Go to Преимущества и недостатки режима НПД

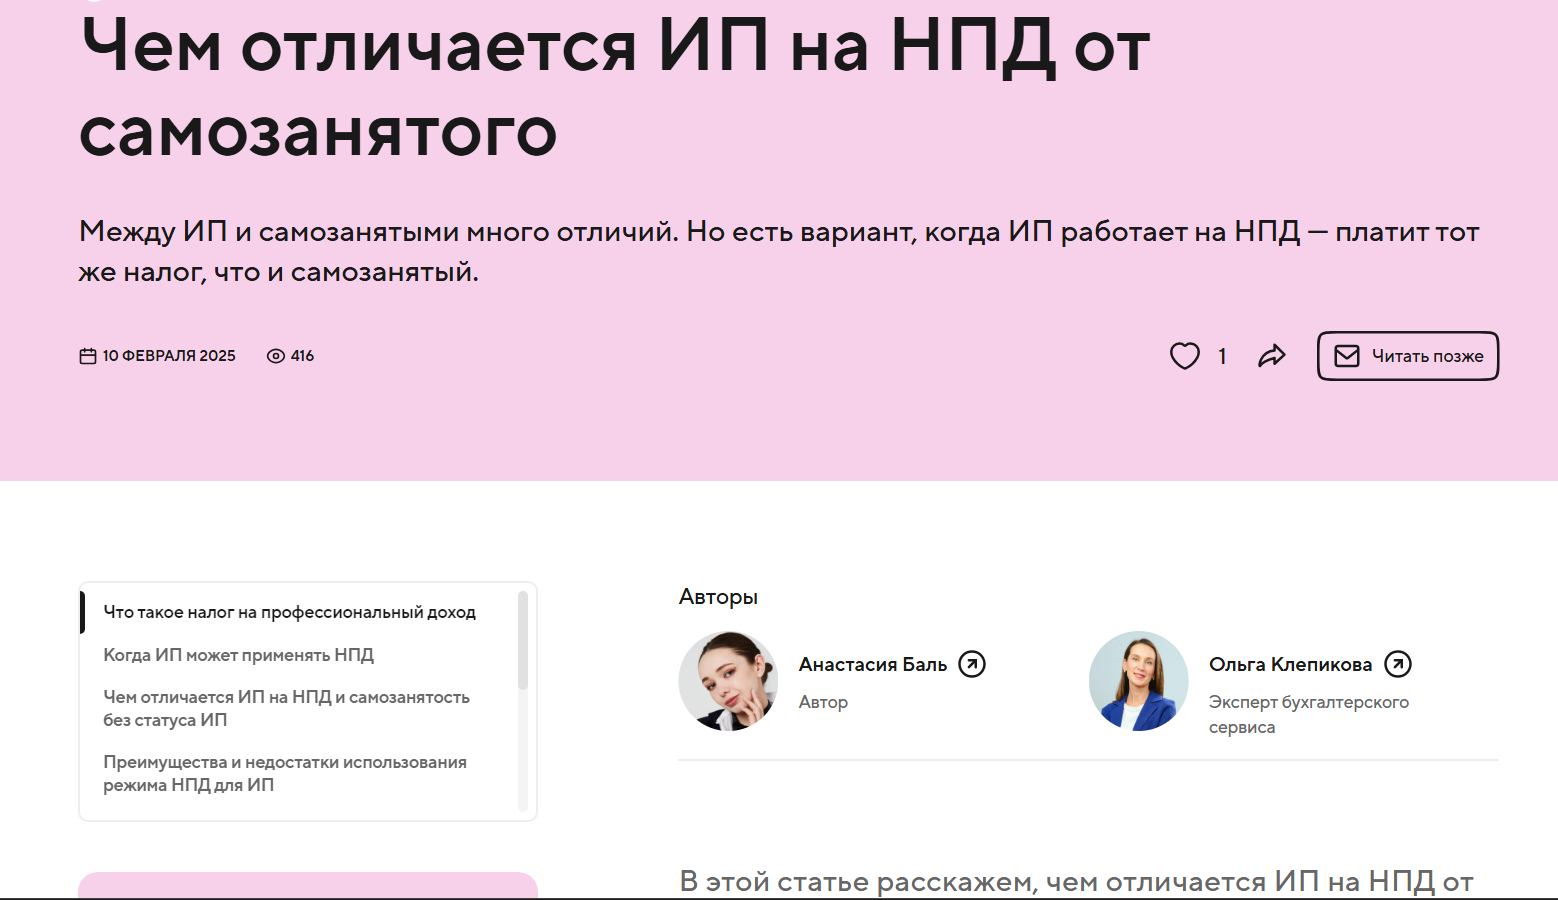(285, 774)
